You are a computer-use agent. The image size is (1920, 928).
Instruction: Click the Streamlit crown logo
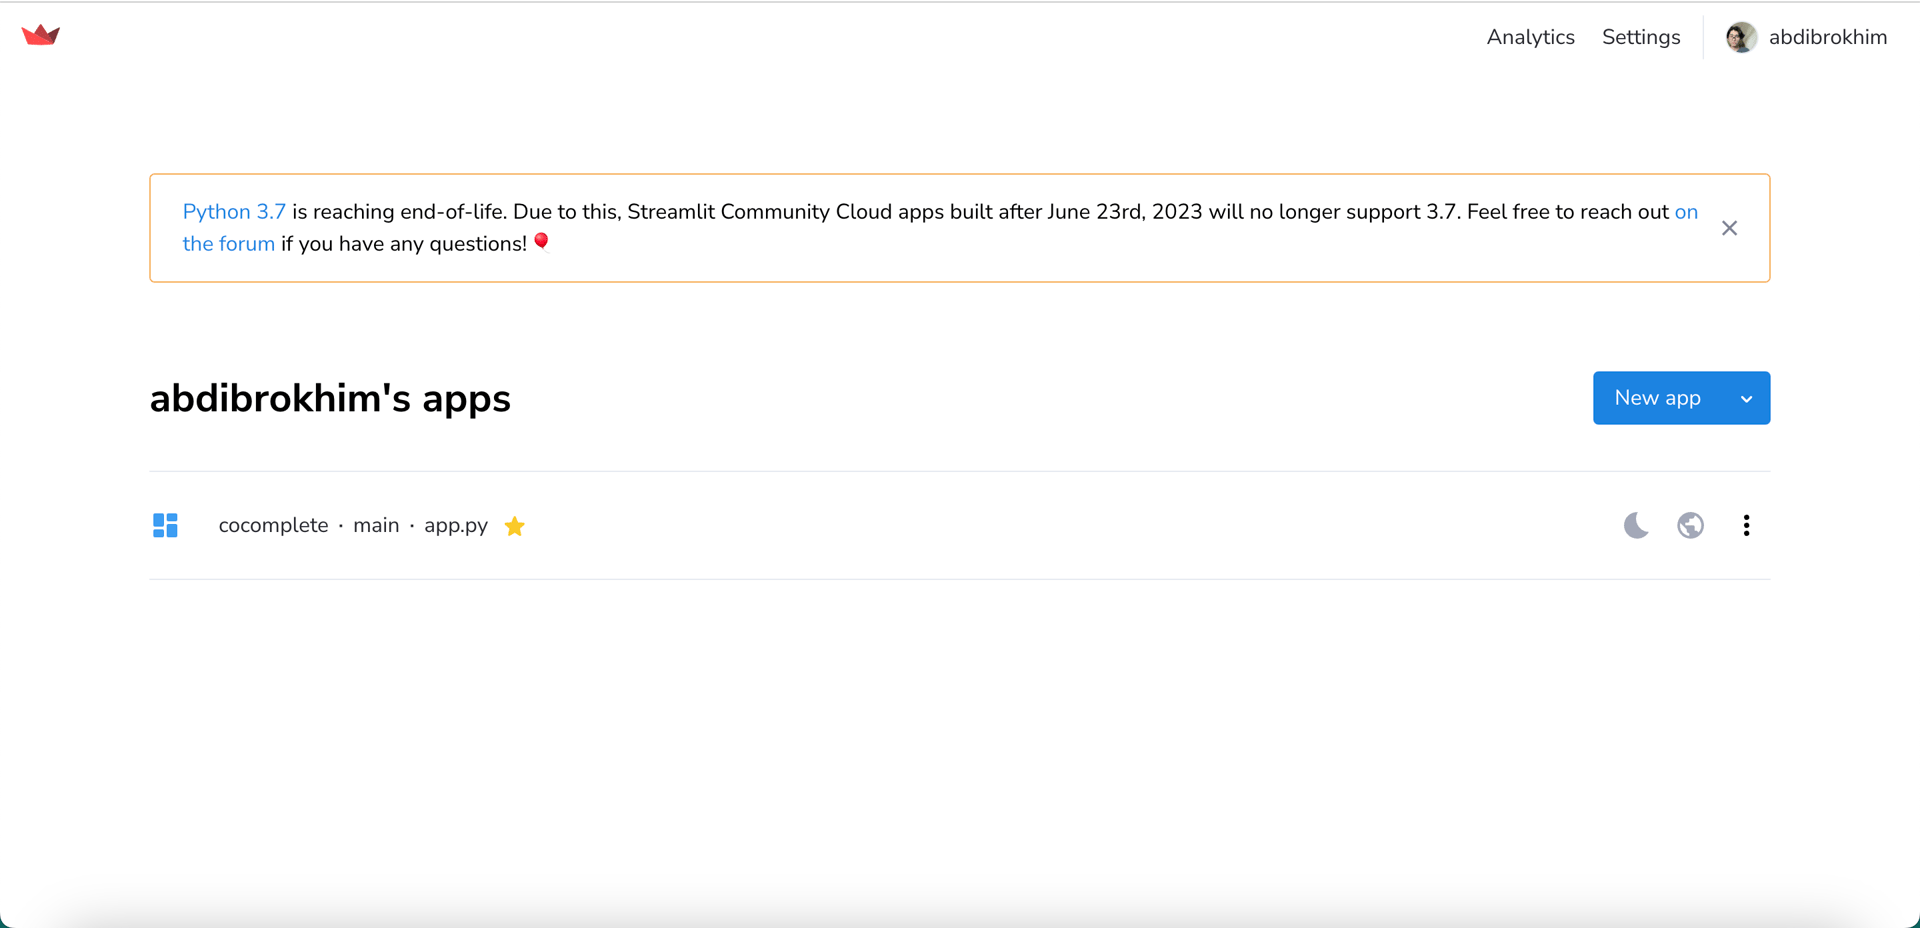click(41, 36)
